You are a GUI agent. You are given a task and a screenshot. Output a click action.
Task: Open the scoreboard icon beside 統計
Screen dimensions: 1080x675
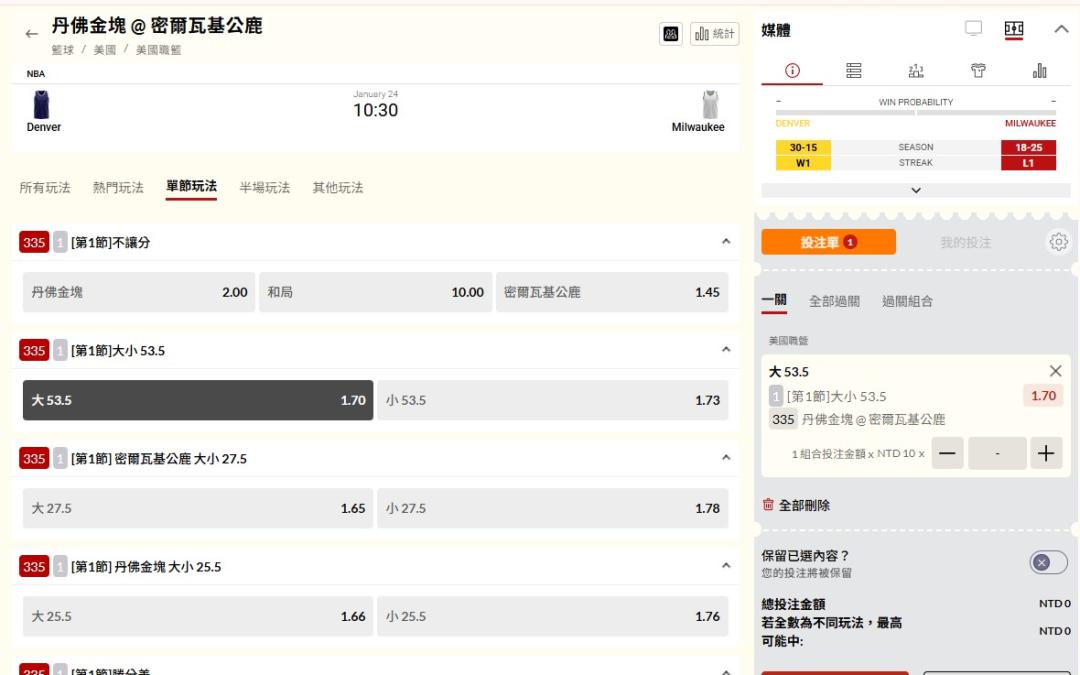click(671, 34)
